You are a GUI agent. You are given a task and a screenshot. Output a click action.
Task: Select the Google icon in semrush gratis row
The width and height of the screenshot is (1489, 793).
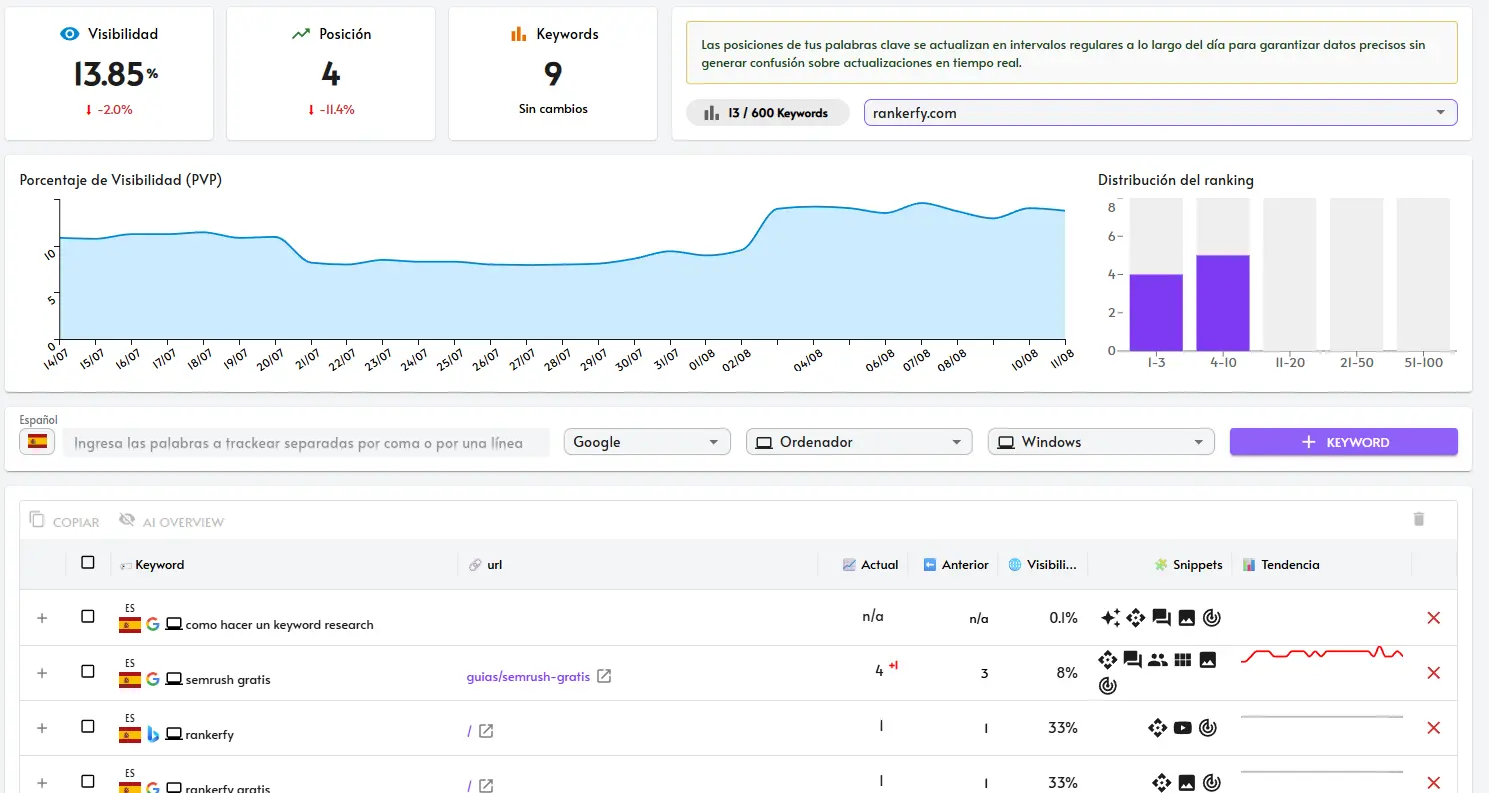pyautogui.click(x=153, y=679)
